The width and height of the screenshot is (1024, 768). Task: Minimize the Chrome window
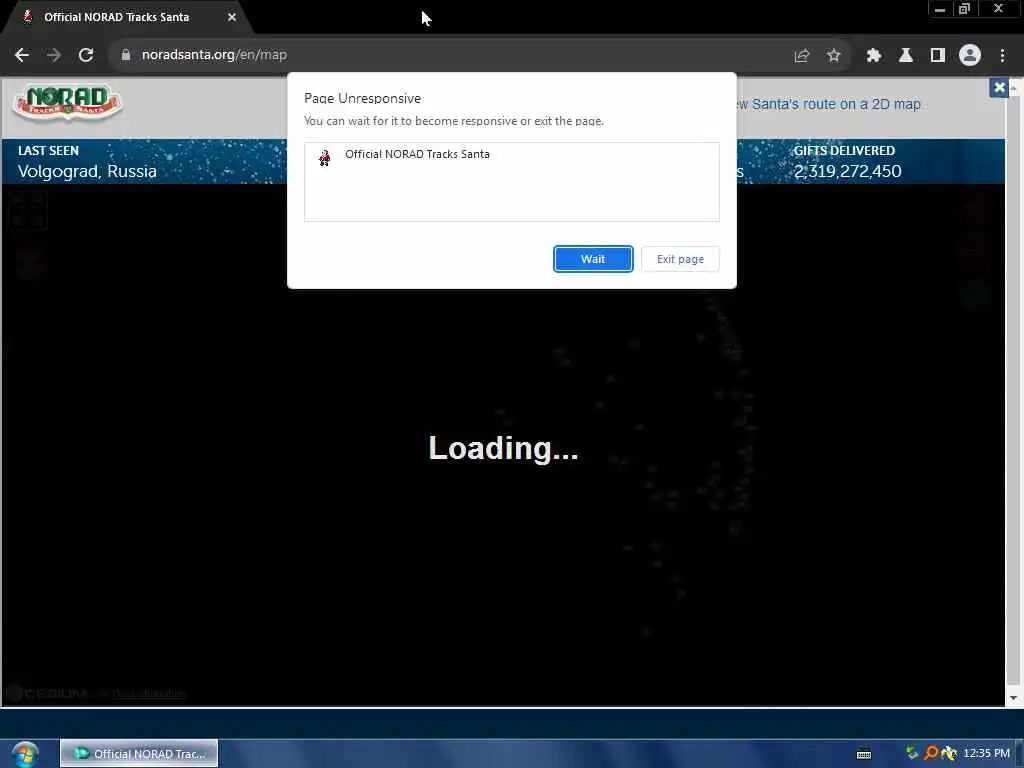tap(940, 9)
